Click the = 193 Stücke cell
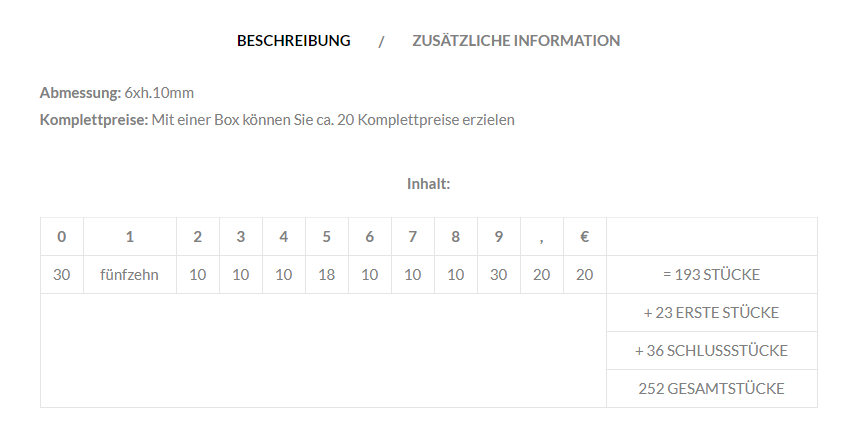The image size is (860, 448). tap(711, 275)
